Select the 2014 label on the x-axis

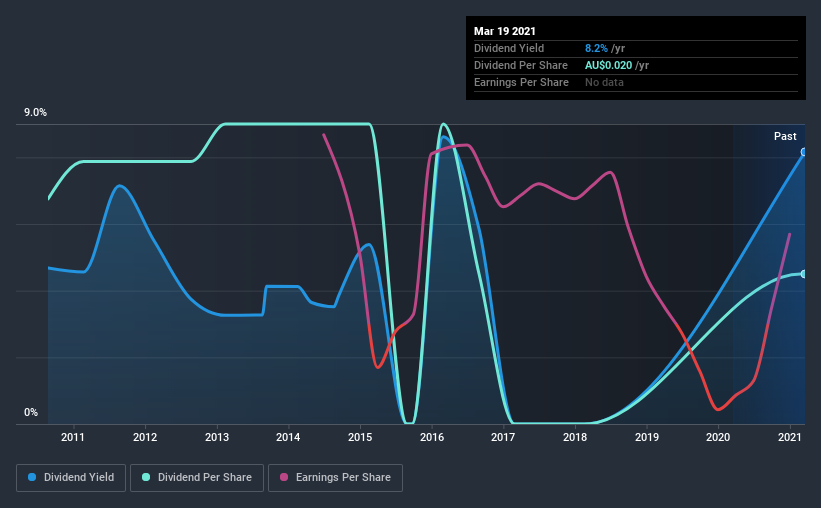pyautogui.click(x=288, y=437)
